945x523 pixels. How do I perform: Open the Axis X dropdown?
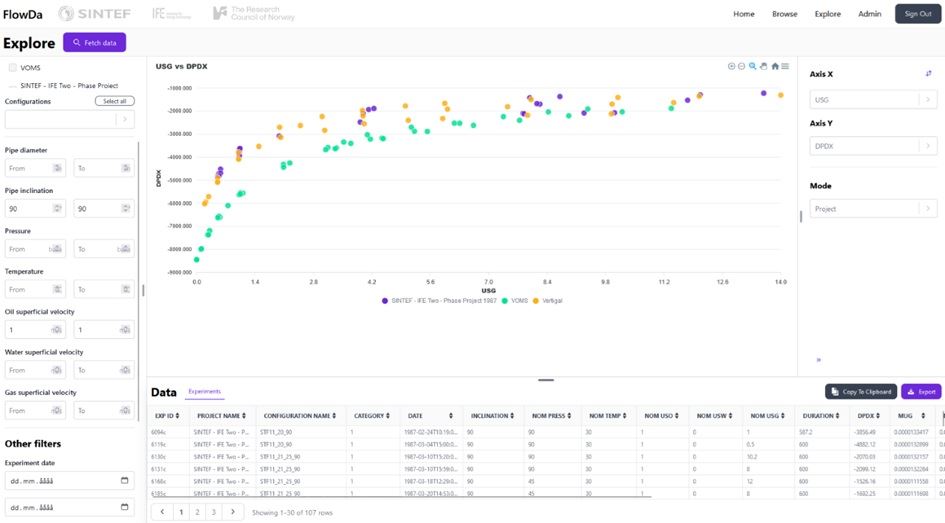click(873, 99)
